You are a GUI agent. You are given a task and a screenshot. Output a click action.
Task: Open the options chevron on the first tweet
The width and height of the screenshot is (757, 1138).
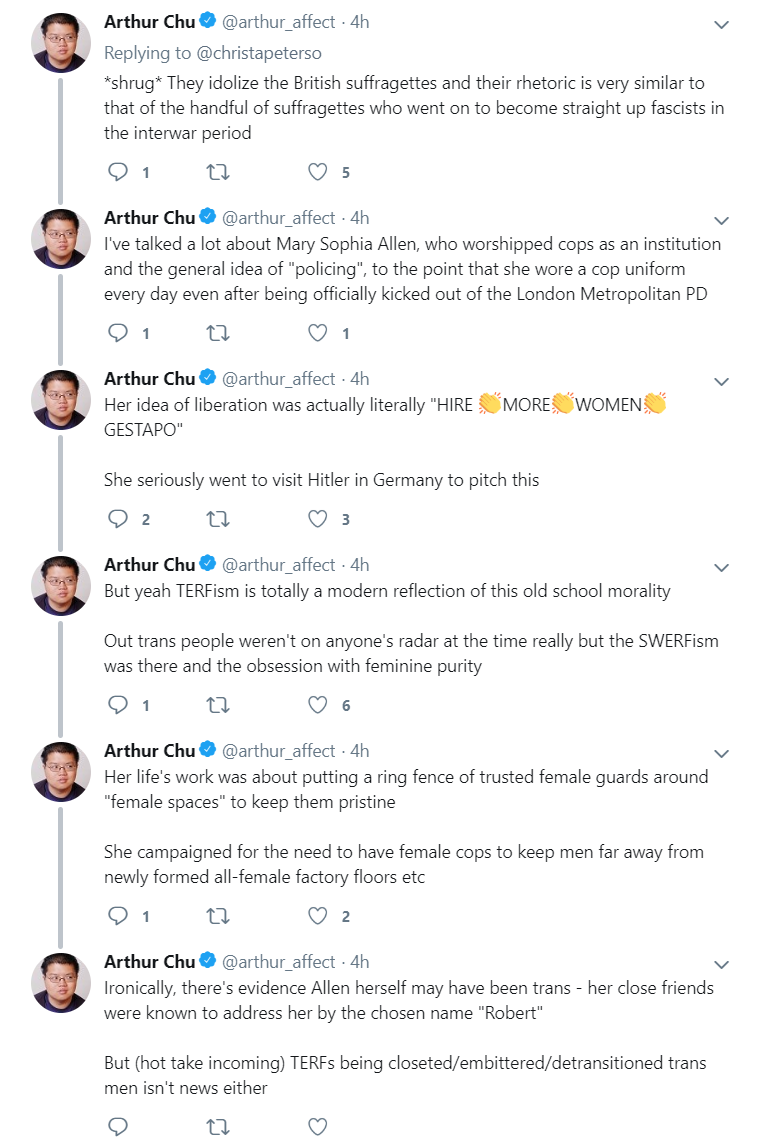tap(721, 25)
